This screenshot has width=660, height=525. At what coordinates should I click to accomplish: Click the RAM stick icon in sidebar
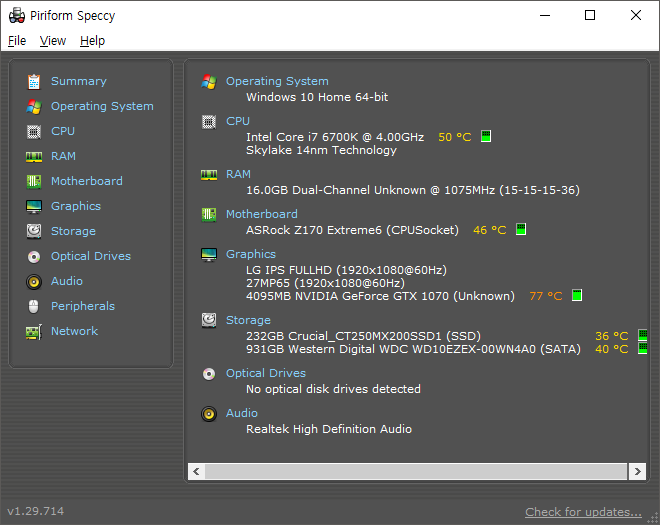click(x=34, y=157)
